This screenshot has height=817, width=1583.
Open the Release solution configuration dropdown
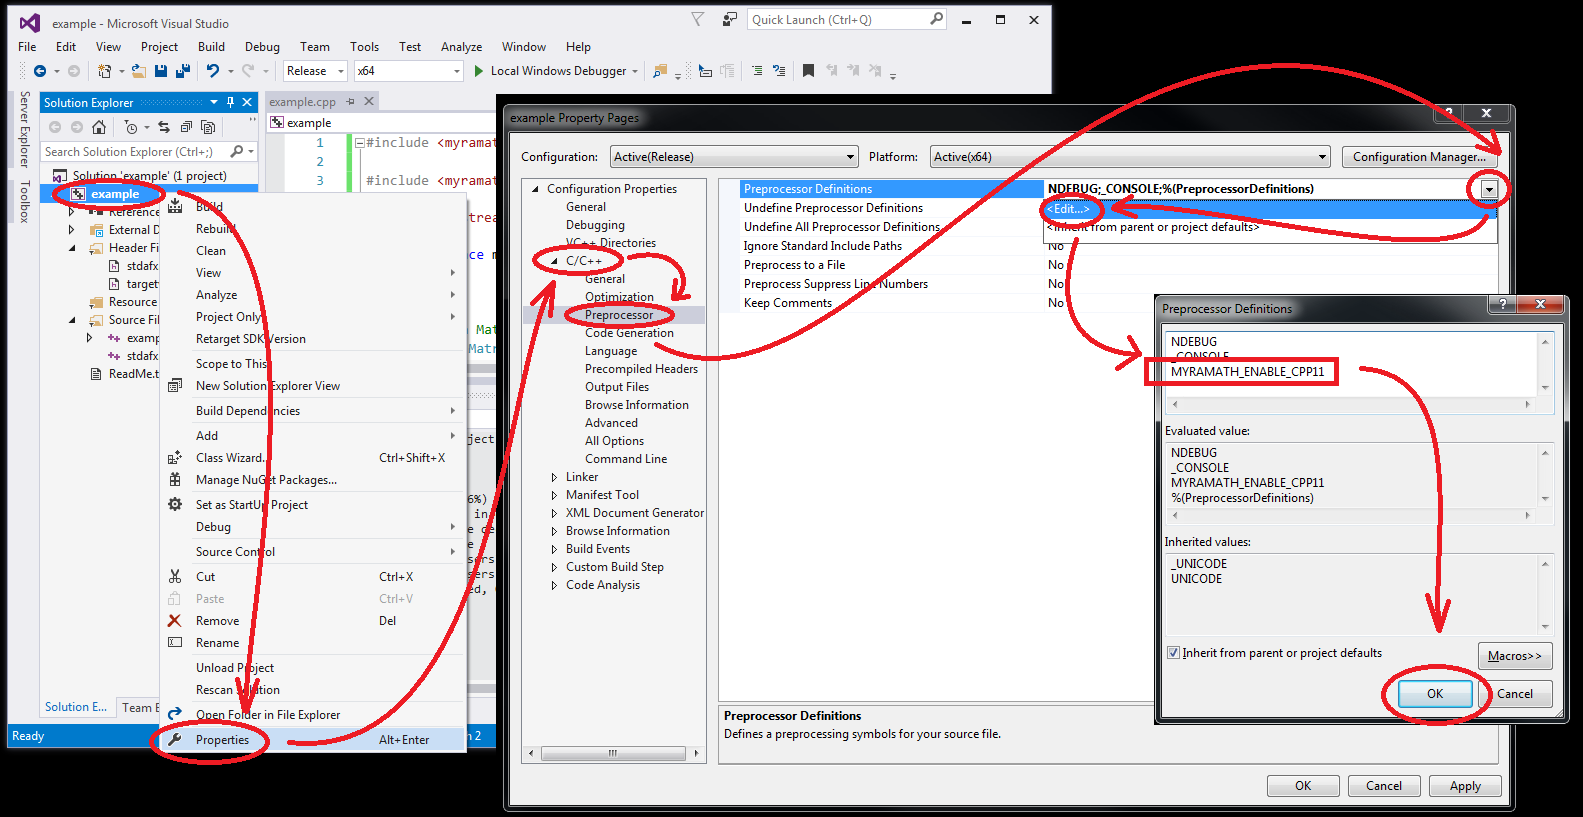coord(316,71)
